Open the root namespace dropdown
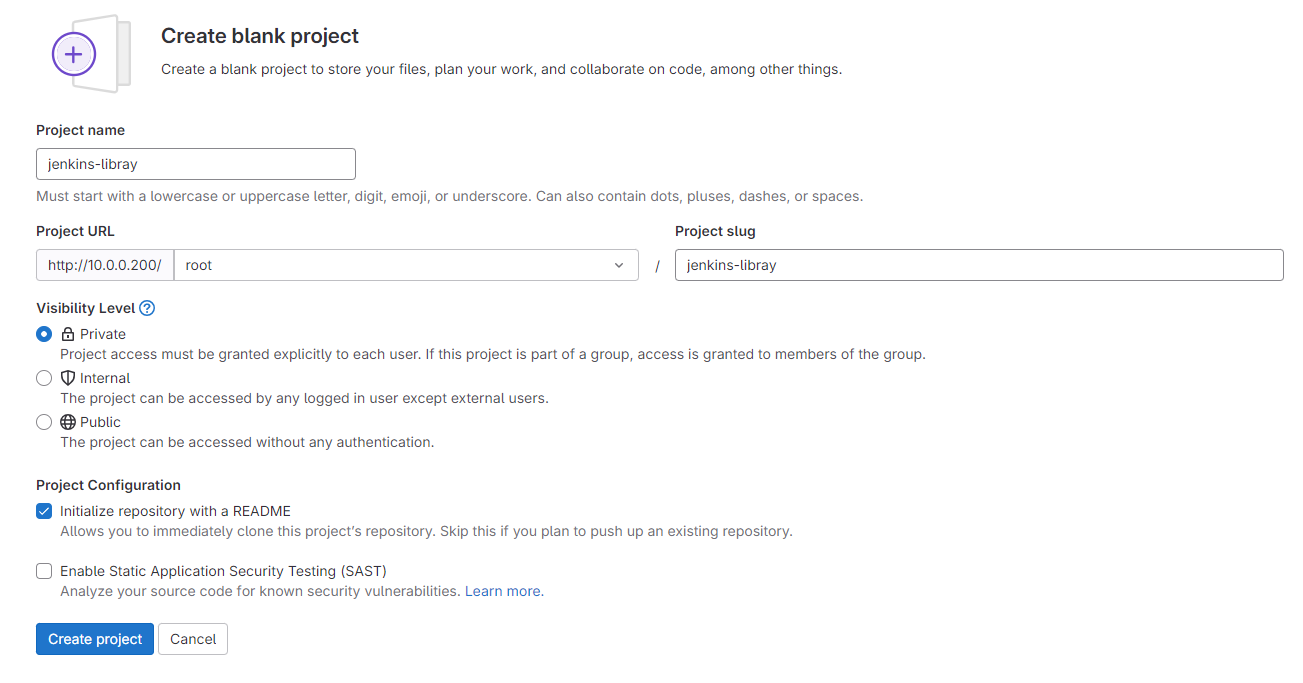This screenshot has height=683, width=1303. 406,265
